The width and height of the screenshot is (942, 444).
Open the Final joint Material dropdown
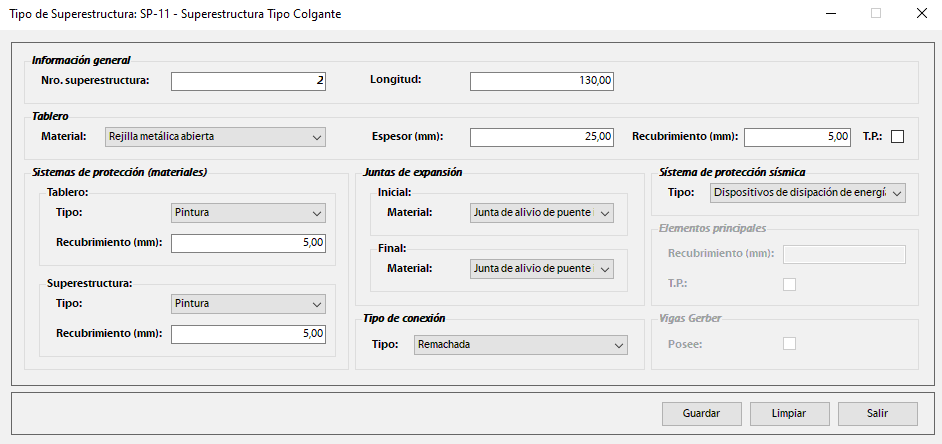540,268
